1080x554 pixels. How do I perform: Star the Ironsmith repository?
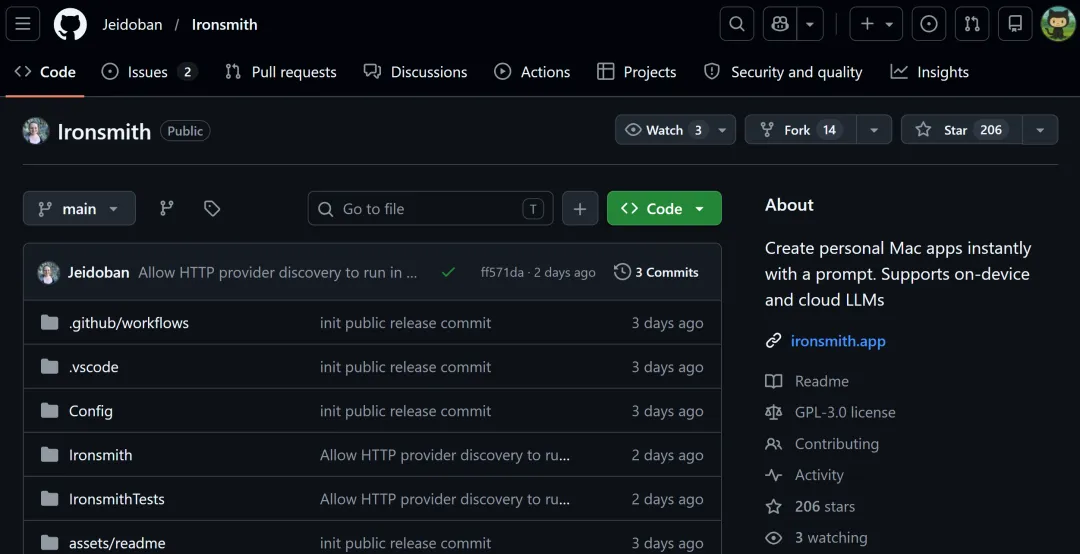962,130
